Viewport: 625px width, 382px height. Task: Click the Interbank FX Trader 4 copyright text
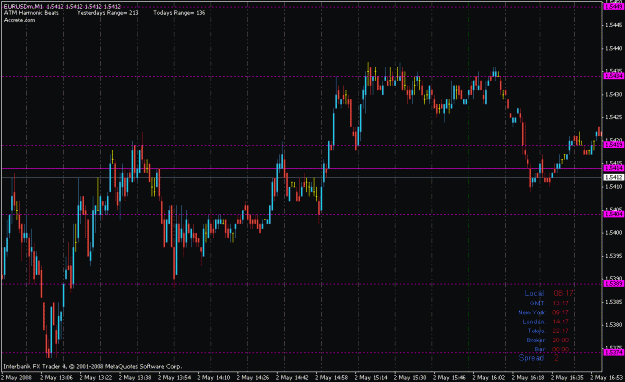[x=92, y=366]
